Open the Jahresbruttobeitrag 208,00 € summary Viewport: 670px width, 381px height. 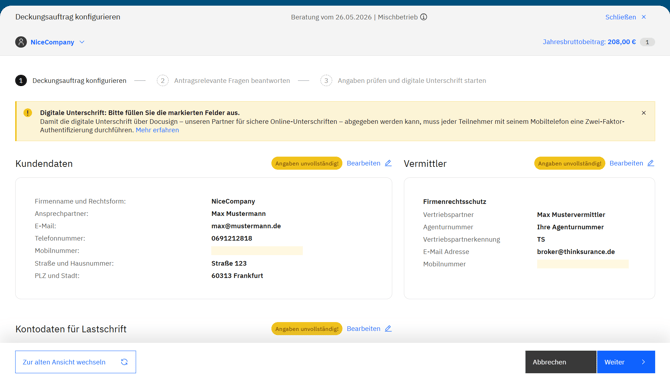[x=589, y=42]
